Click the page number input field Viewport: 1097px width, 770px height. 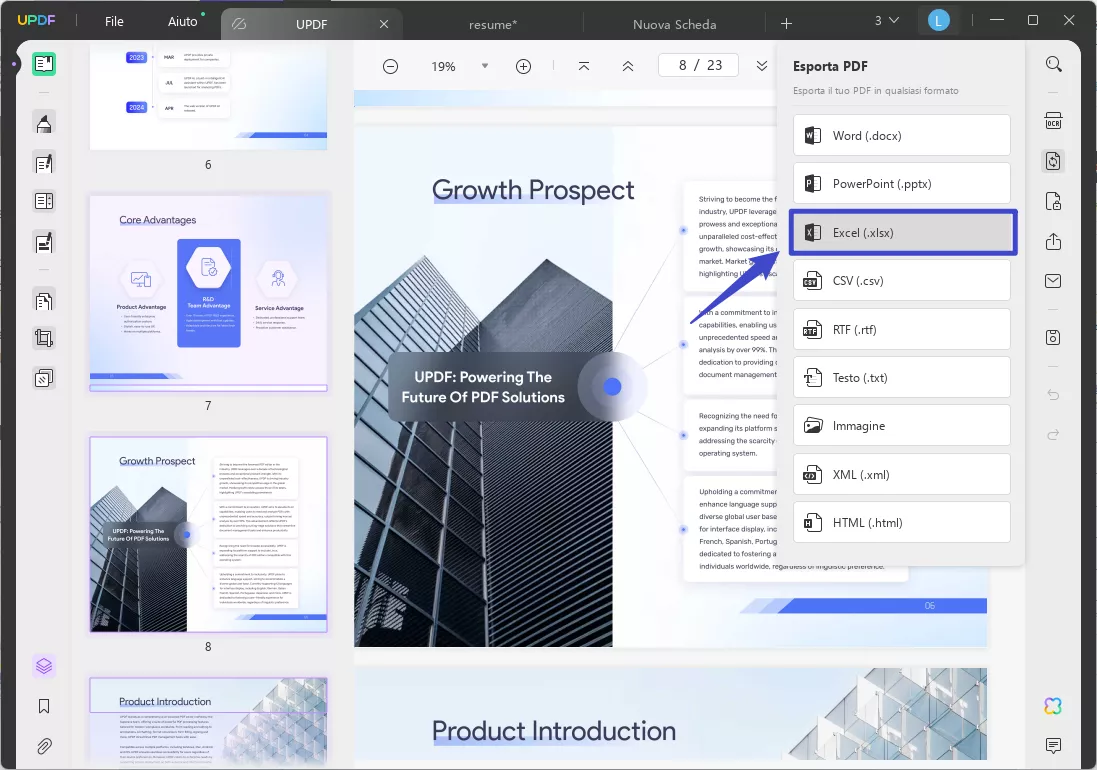click(x=698, y=66)
